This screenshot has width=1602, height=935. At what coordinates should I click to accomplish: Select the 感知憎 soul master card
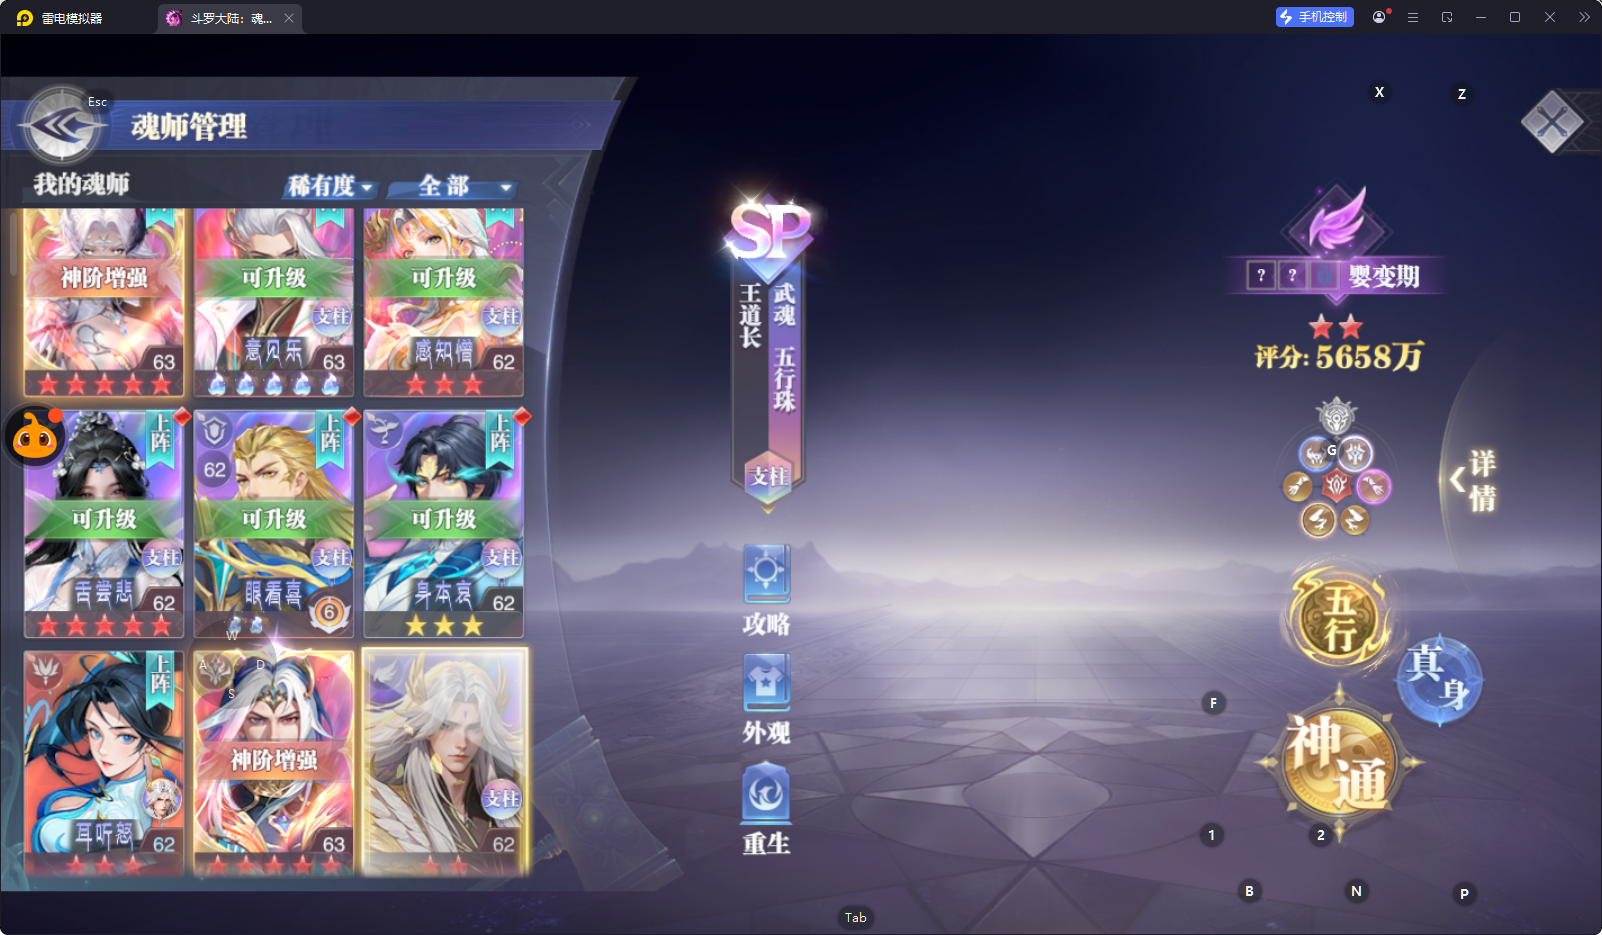click(x=444, y=303)
